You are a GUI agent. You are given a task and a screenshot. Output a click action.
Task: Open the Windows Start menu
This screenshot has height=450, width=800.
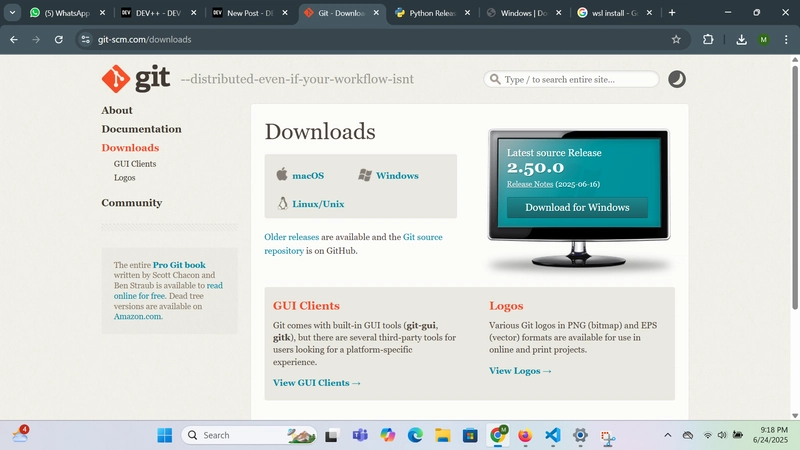[x=164, y=435]
